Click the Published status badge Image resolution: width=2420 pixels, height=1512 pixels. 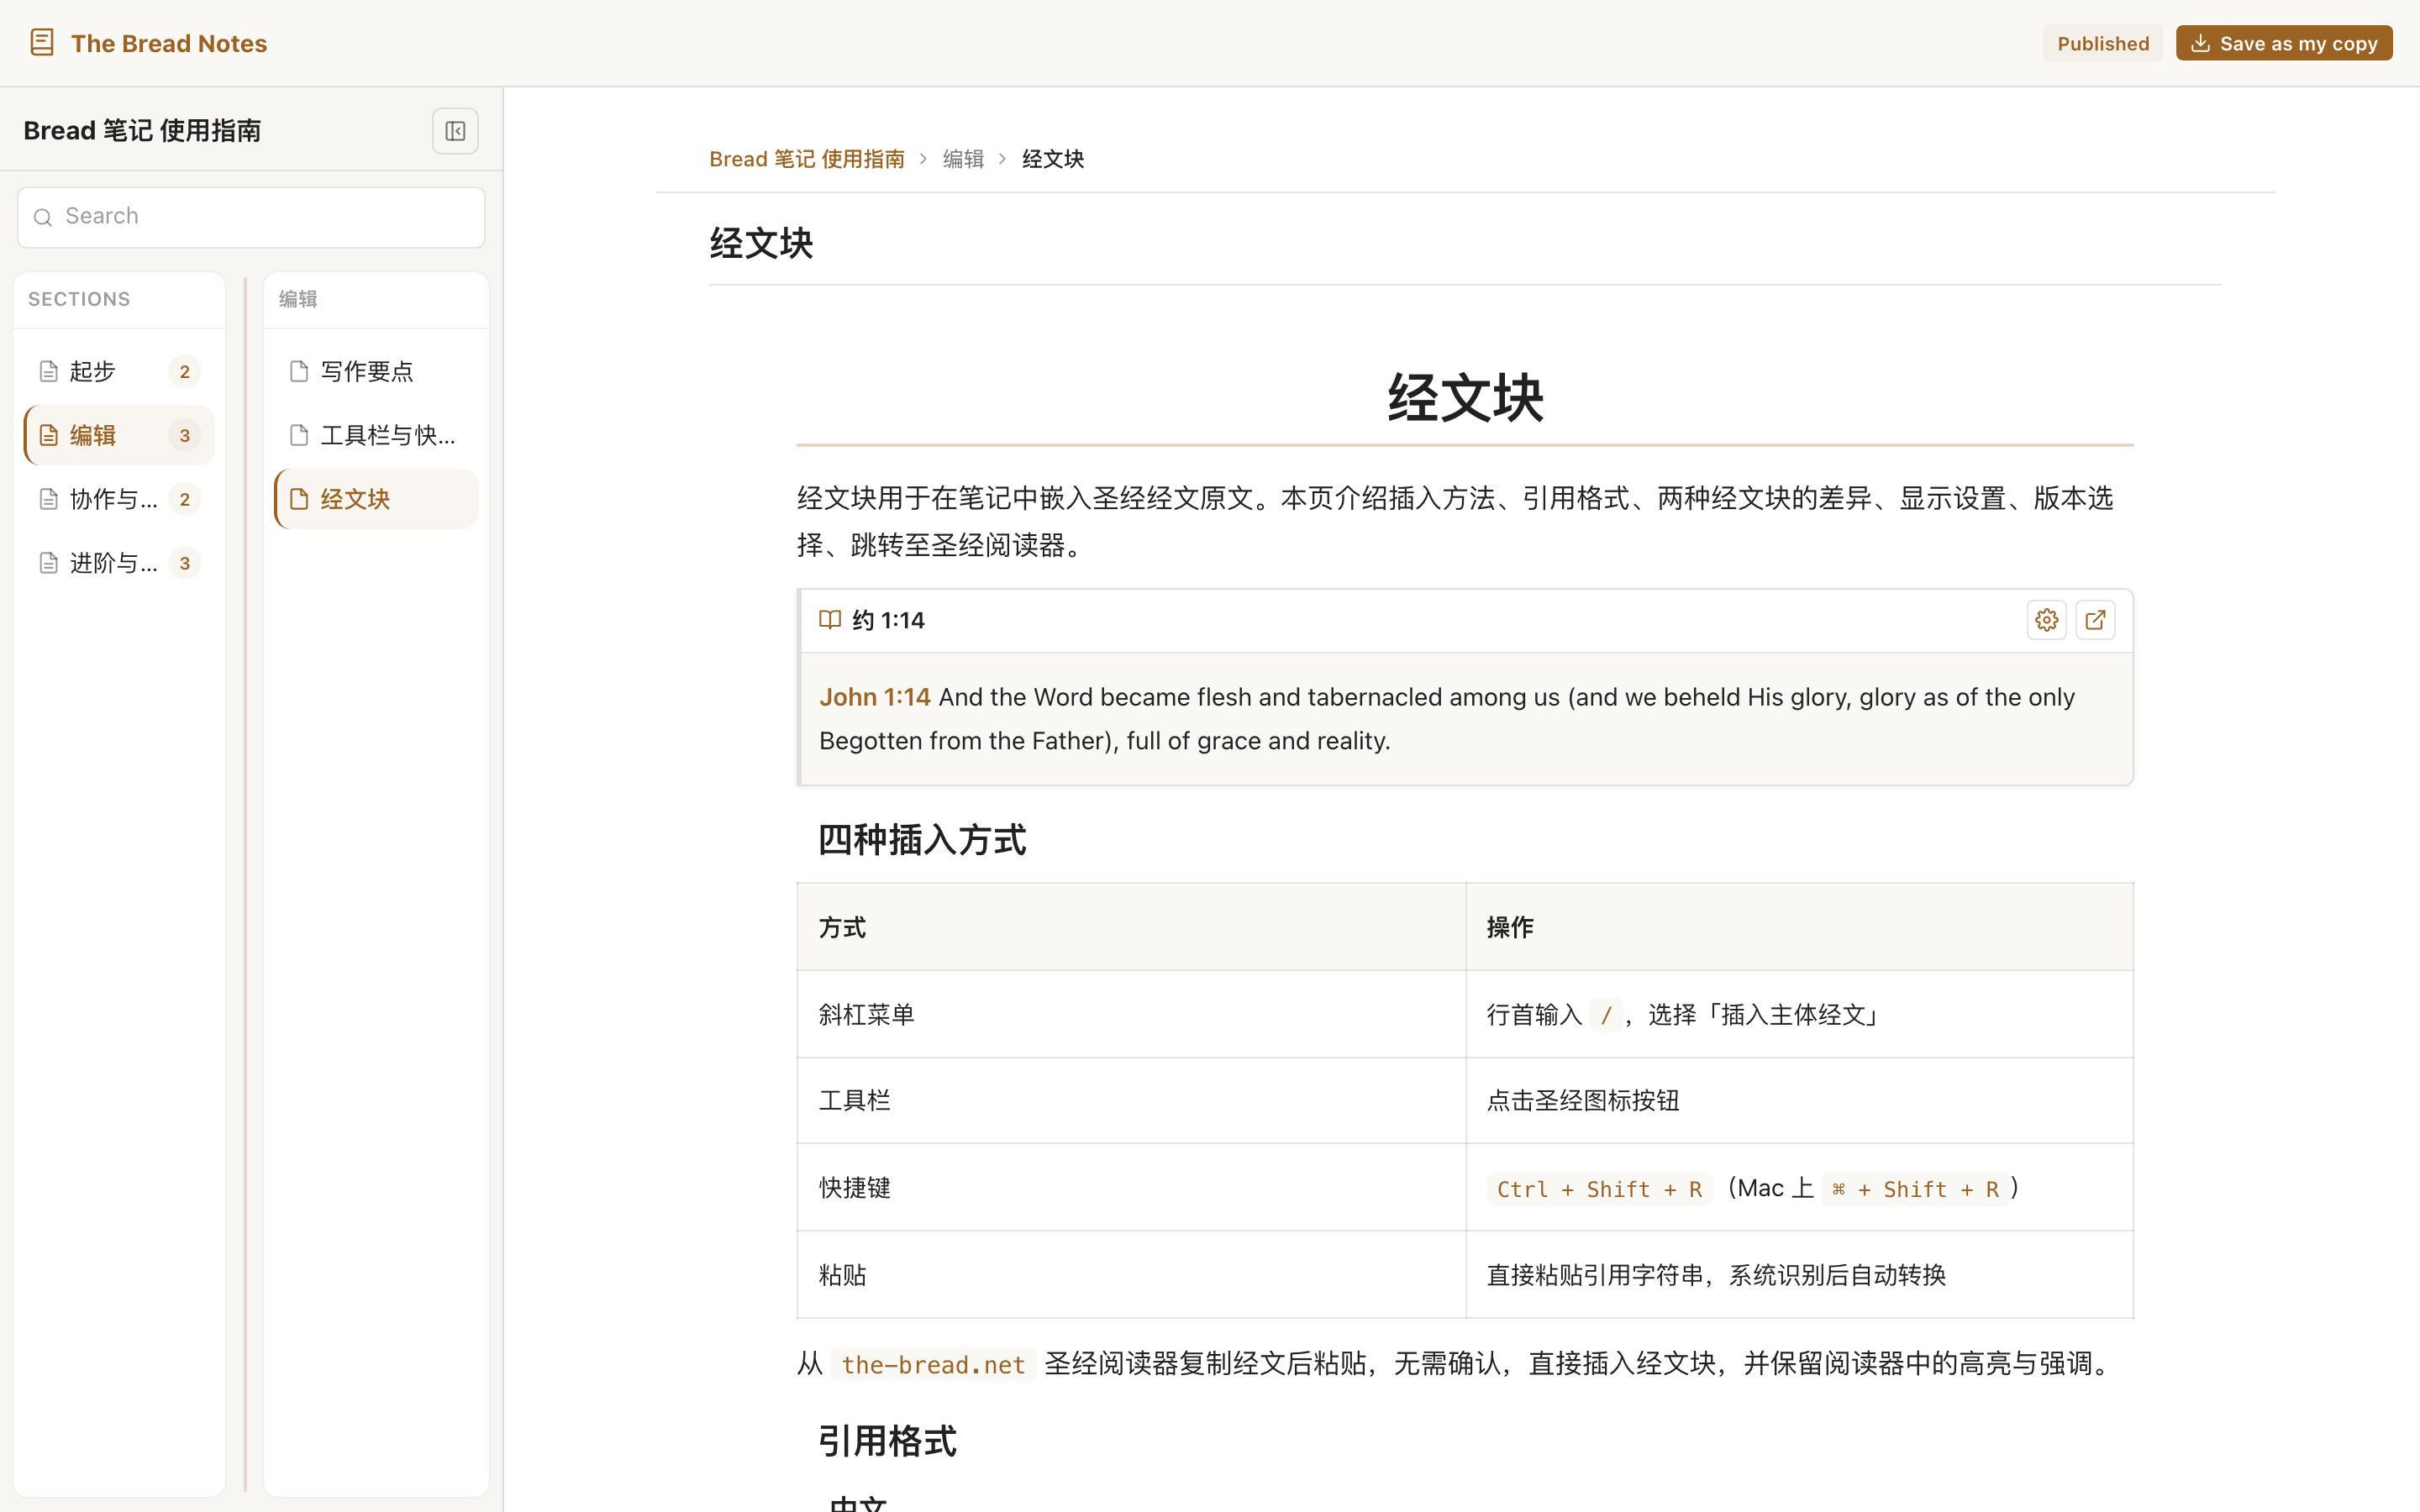point(2102,43)
